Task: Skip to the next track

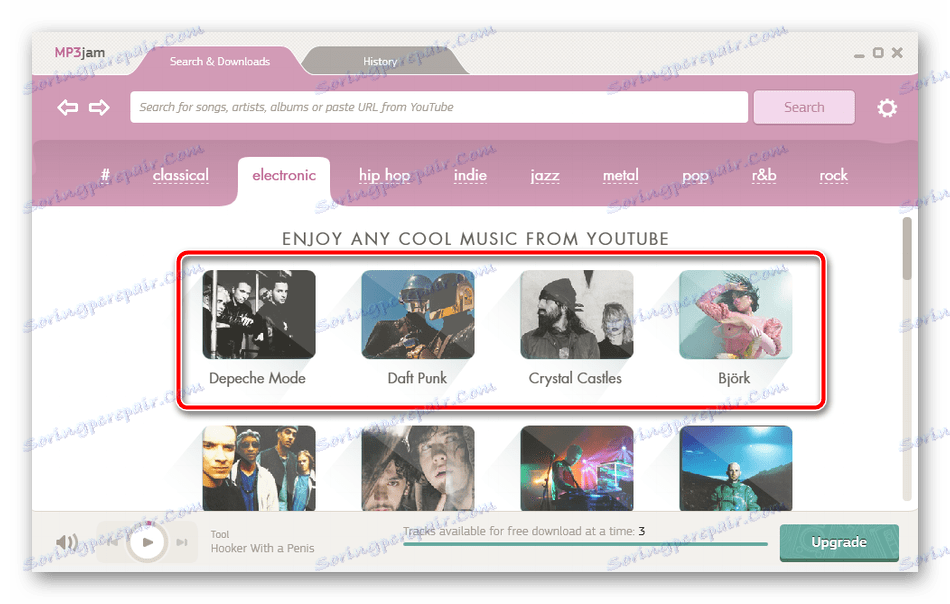Action: coord(182,542)
